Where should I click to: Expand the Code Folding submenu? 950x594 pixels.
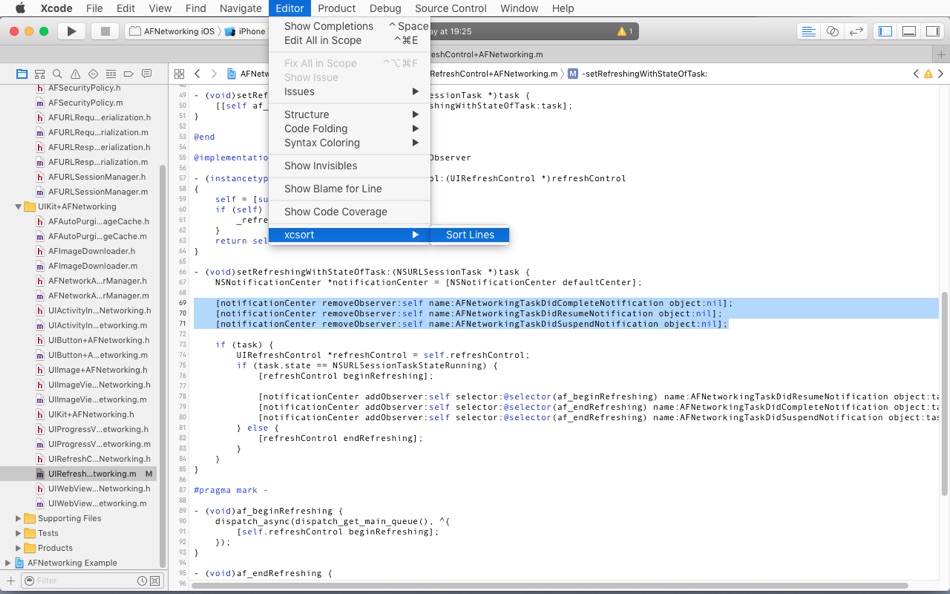click(349, 128)
